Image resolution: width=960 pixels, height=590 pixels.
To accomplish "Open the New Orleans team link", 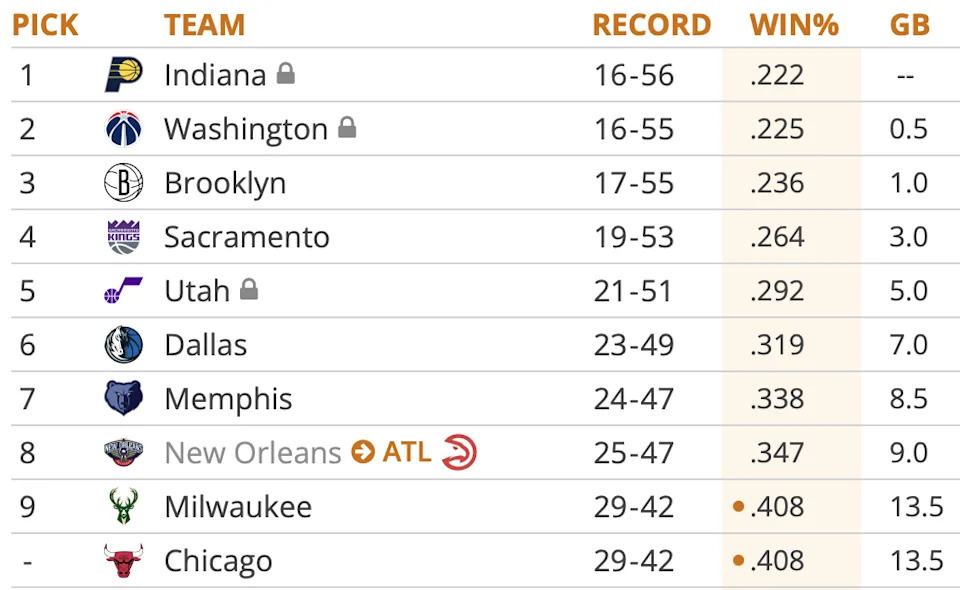I will point(253,453).
